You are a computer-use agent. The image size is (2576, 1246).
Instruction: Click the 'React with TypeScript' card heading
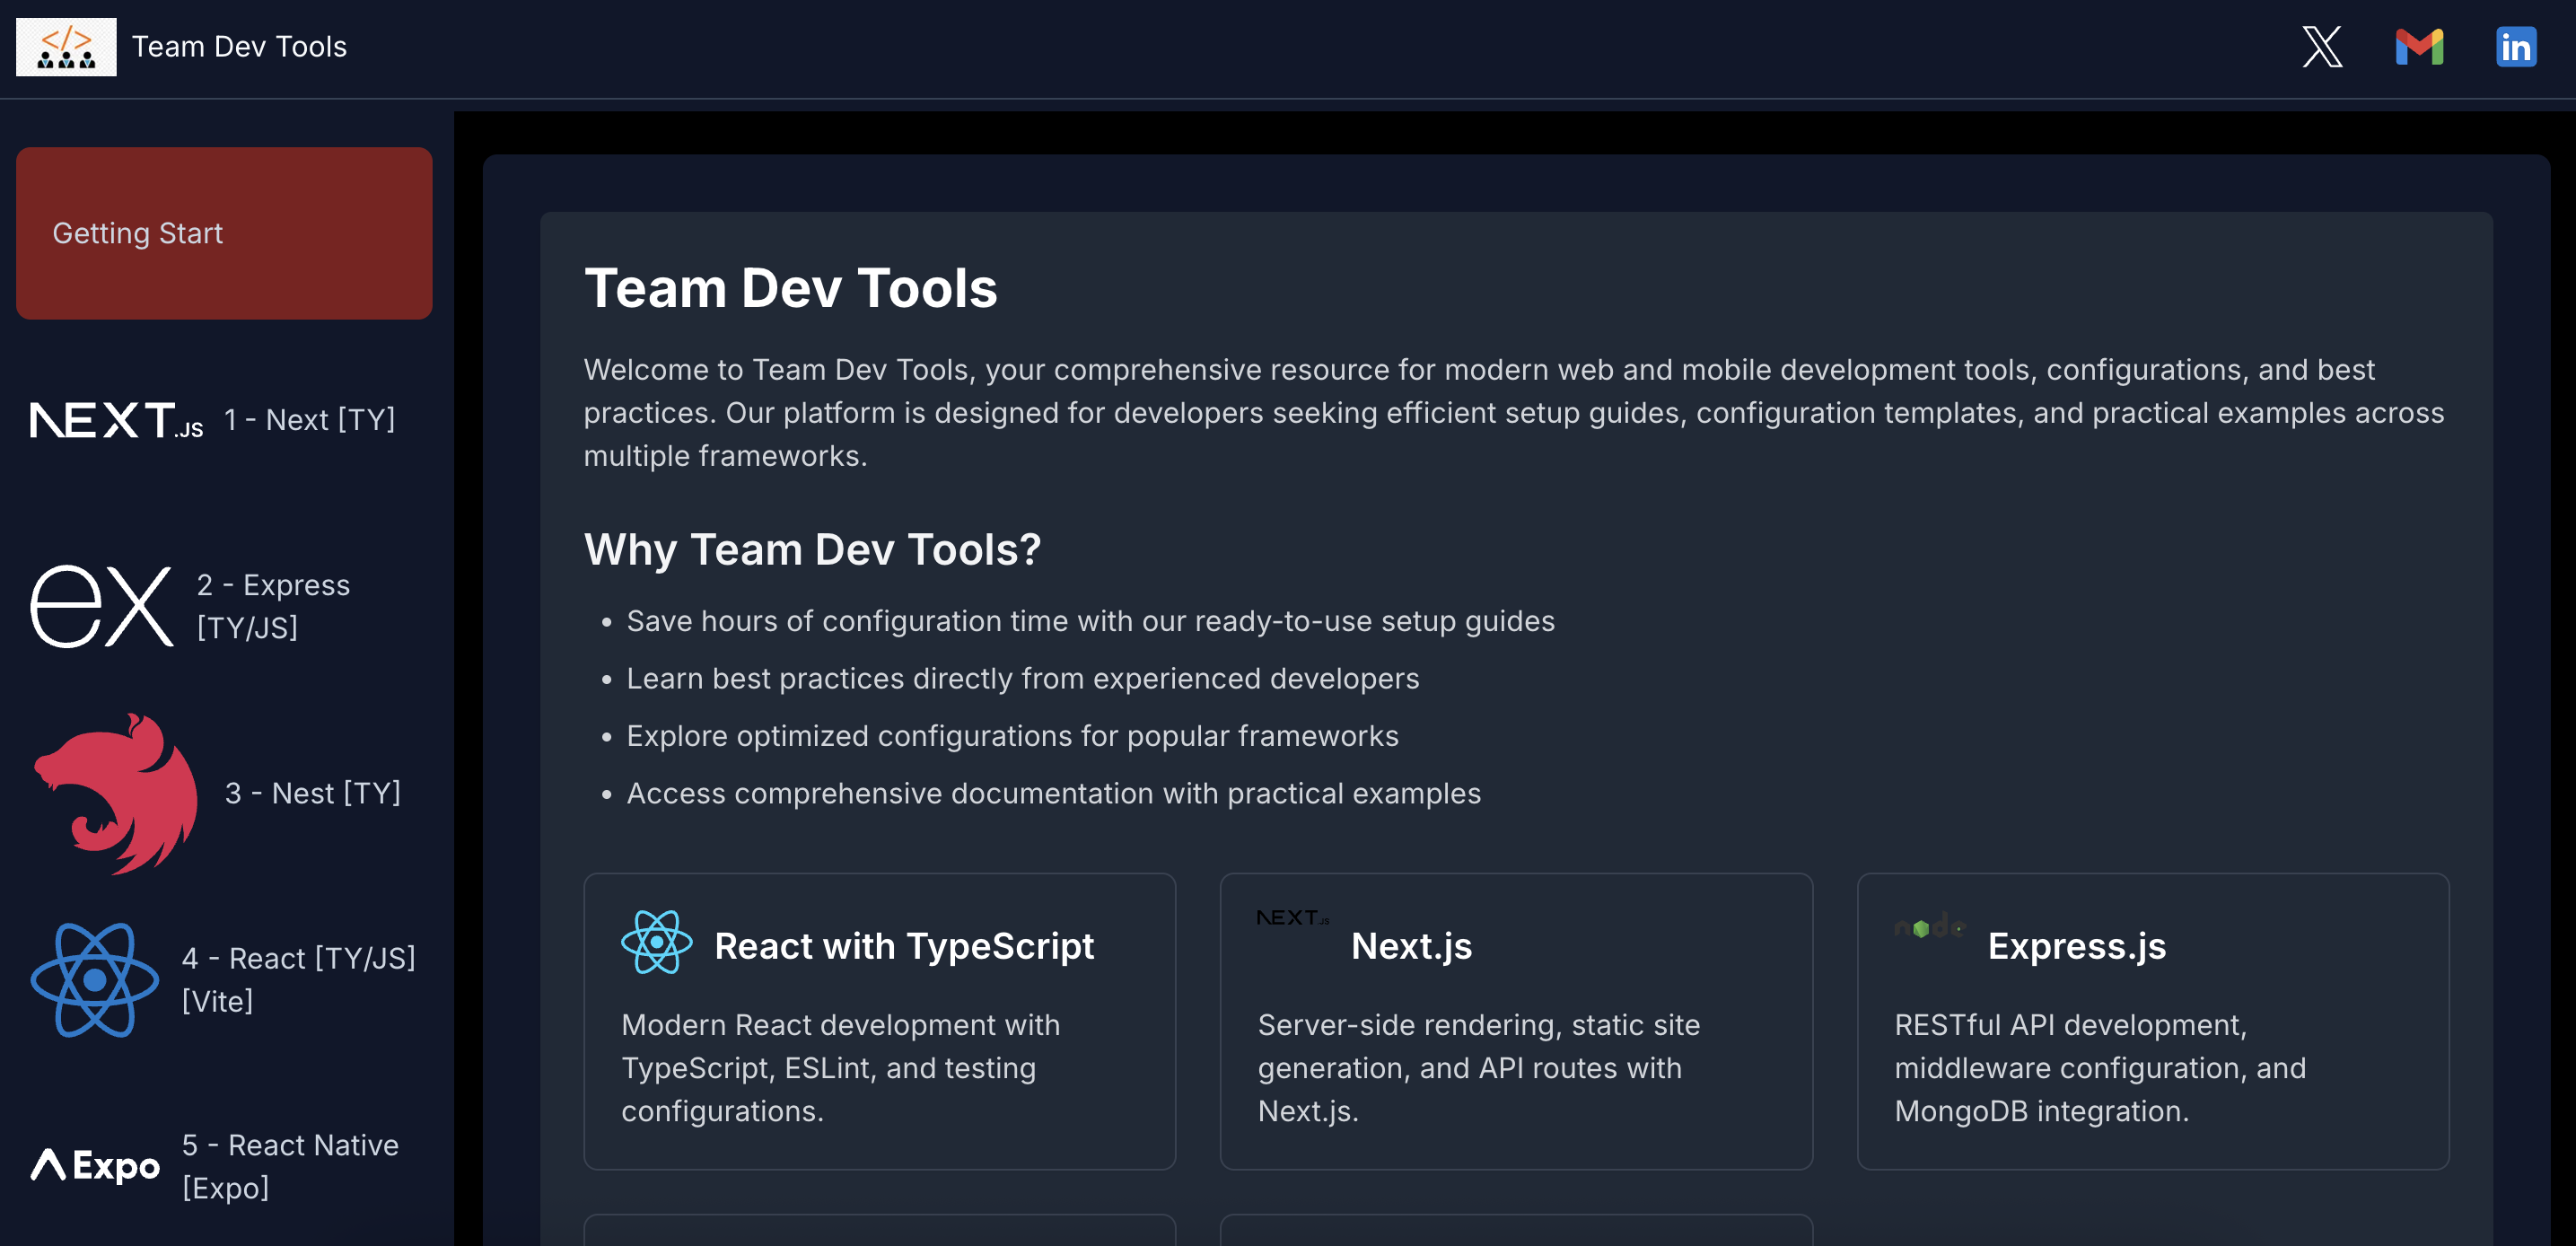(904, 946)
